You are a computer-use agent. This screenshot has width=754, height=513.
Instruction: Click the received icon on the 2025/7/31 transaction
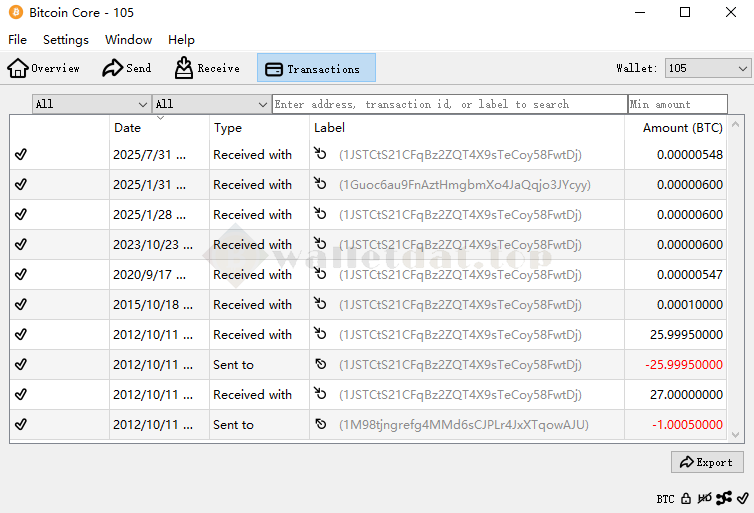(x=320, y=155)
